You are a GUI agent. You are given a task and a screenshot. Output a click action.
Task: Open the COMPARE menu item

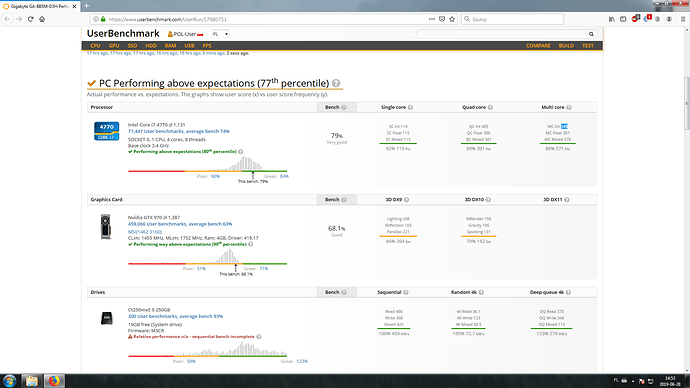[538, 46]
